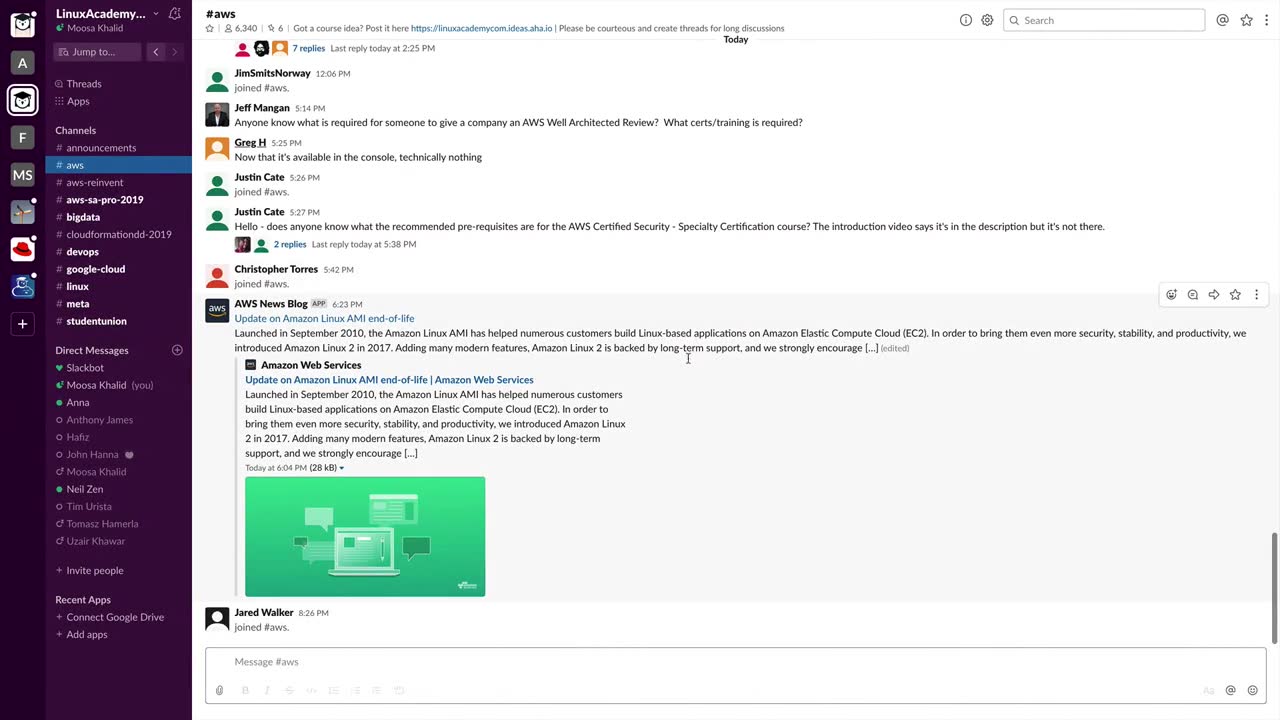Open the notifications bell in the sidebar
1280x720 pixels.
tap(175, 14)
